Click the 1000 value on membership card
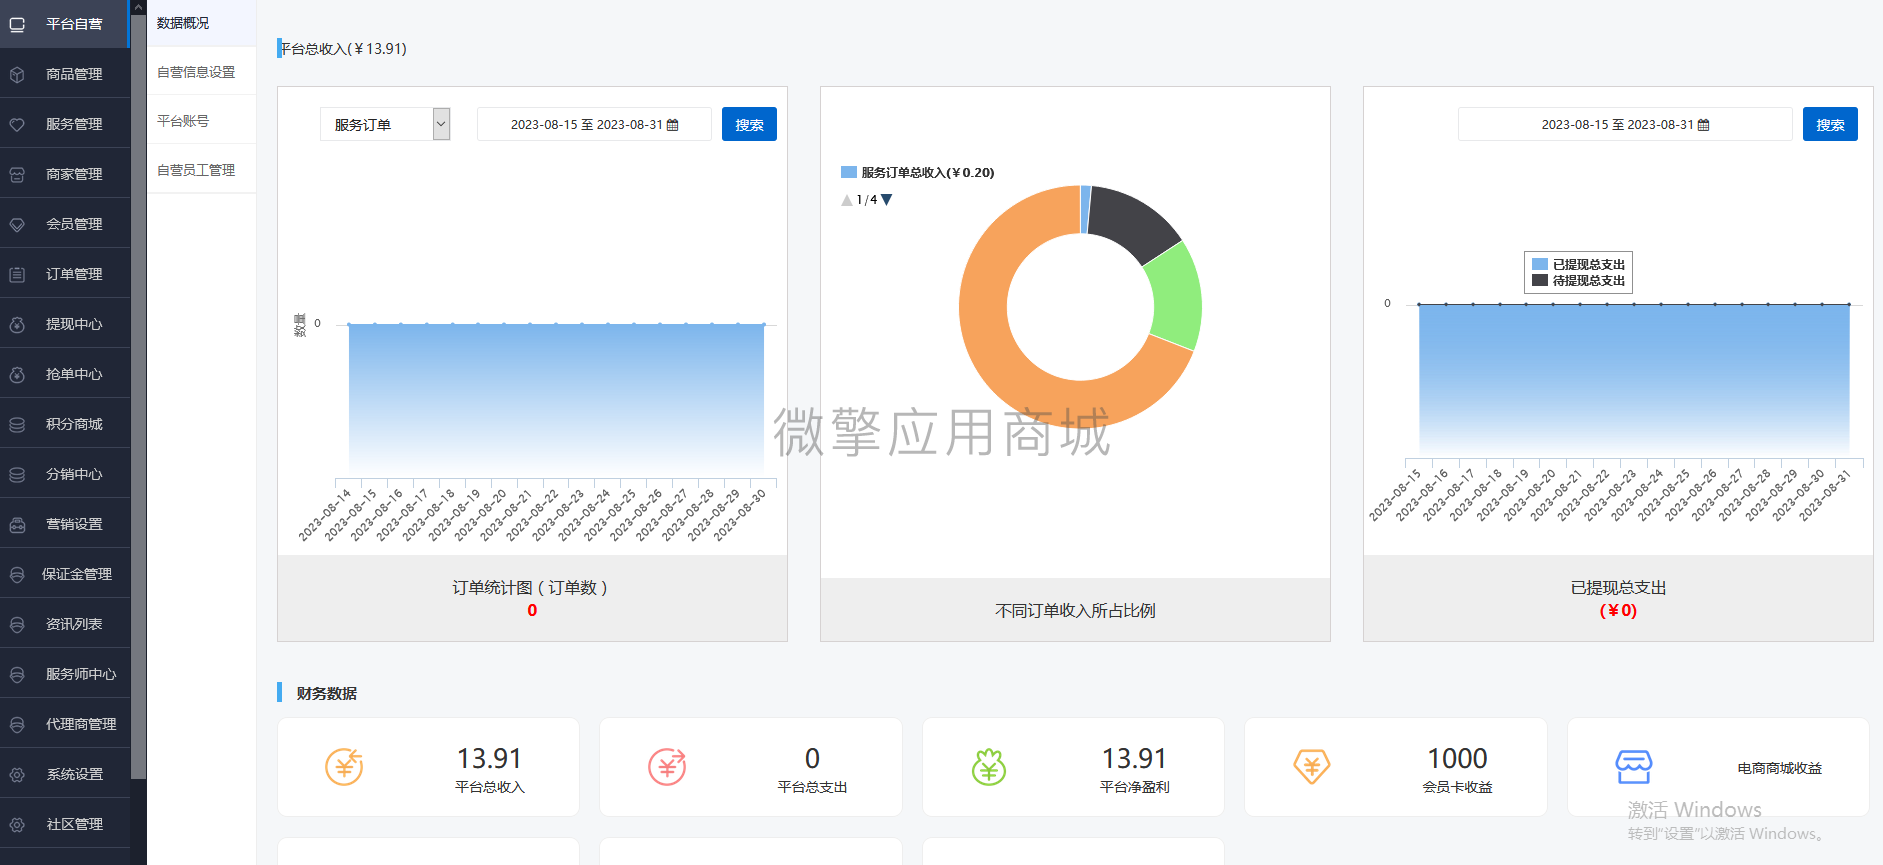 [x=1457, y=758]
